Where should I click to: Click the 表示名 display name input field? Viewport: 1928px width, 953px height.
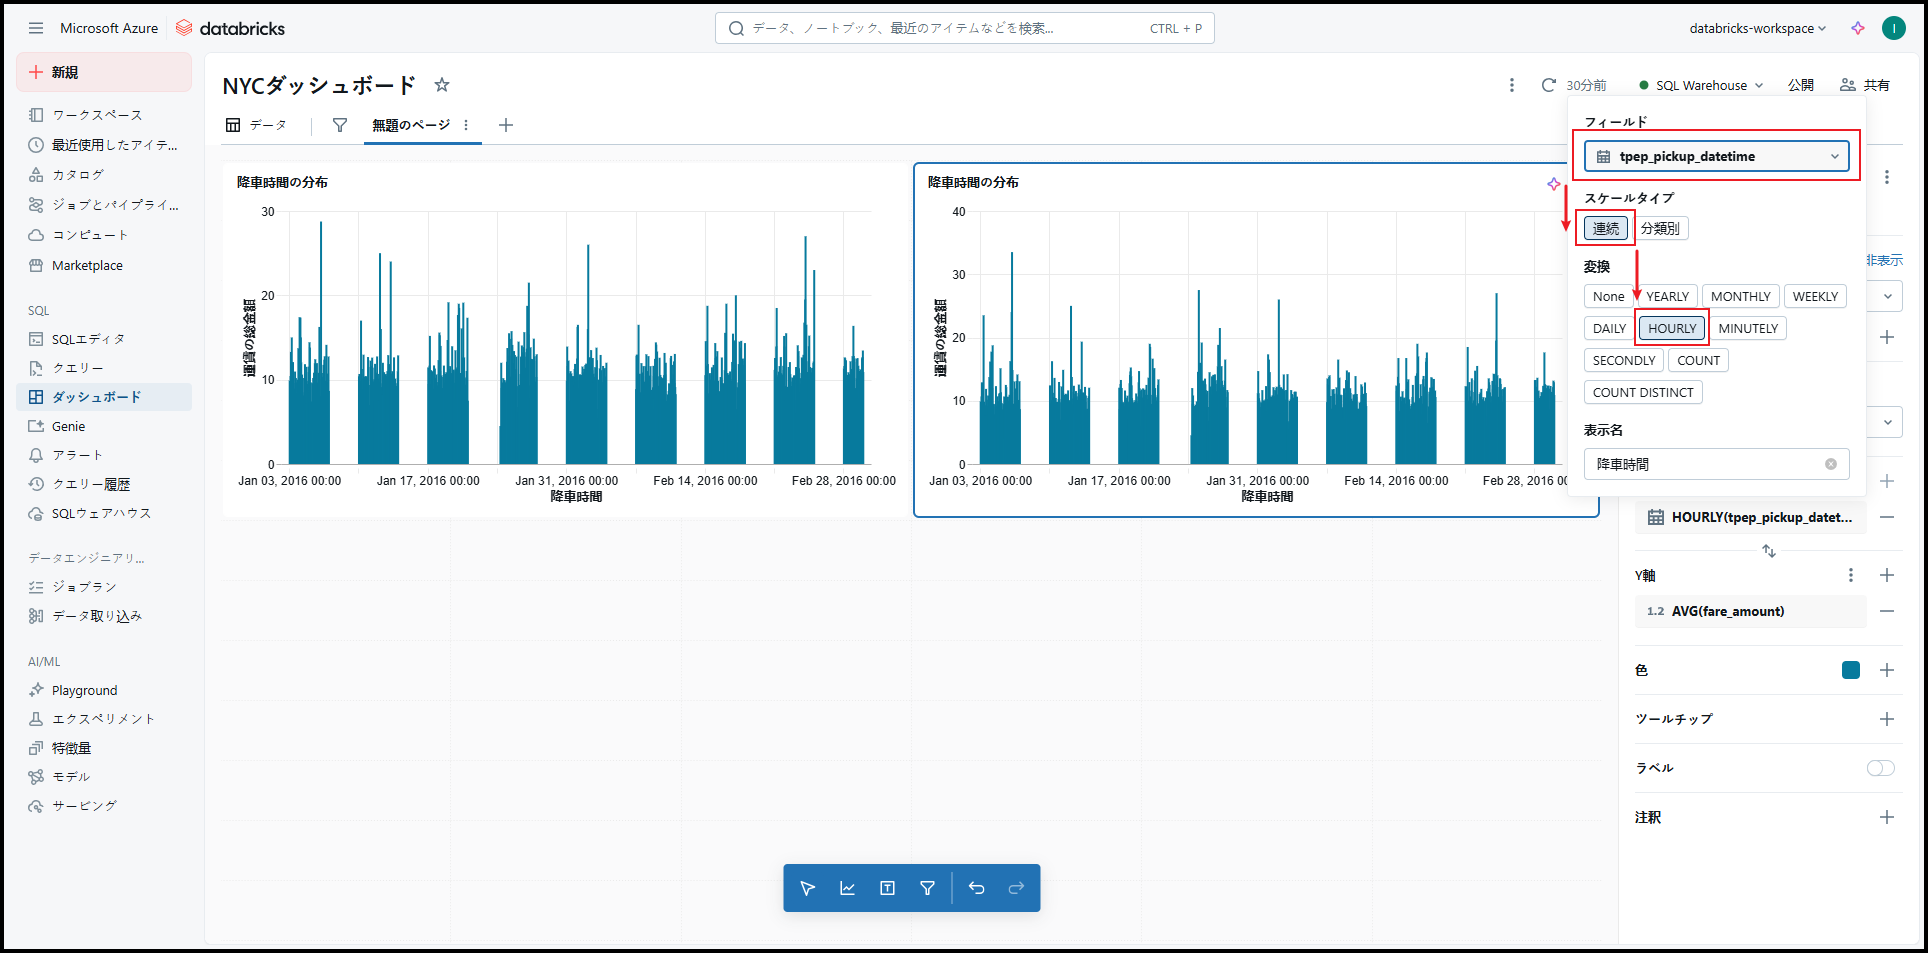click(1707, 464)
